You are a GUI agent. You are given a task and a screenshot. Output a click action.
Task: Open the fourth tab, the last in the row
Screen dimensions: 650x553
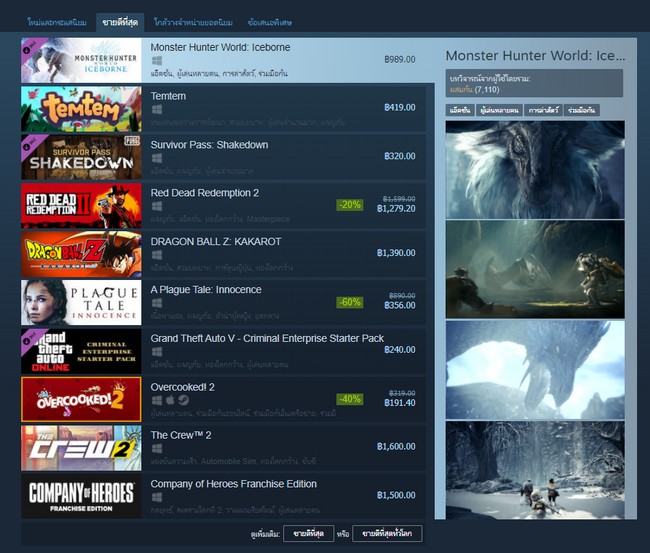pyautogui.click(x=270, y=22)
